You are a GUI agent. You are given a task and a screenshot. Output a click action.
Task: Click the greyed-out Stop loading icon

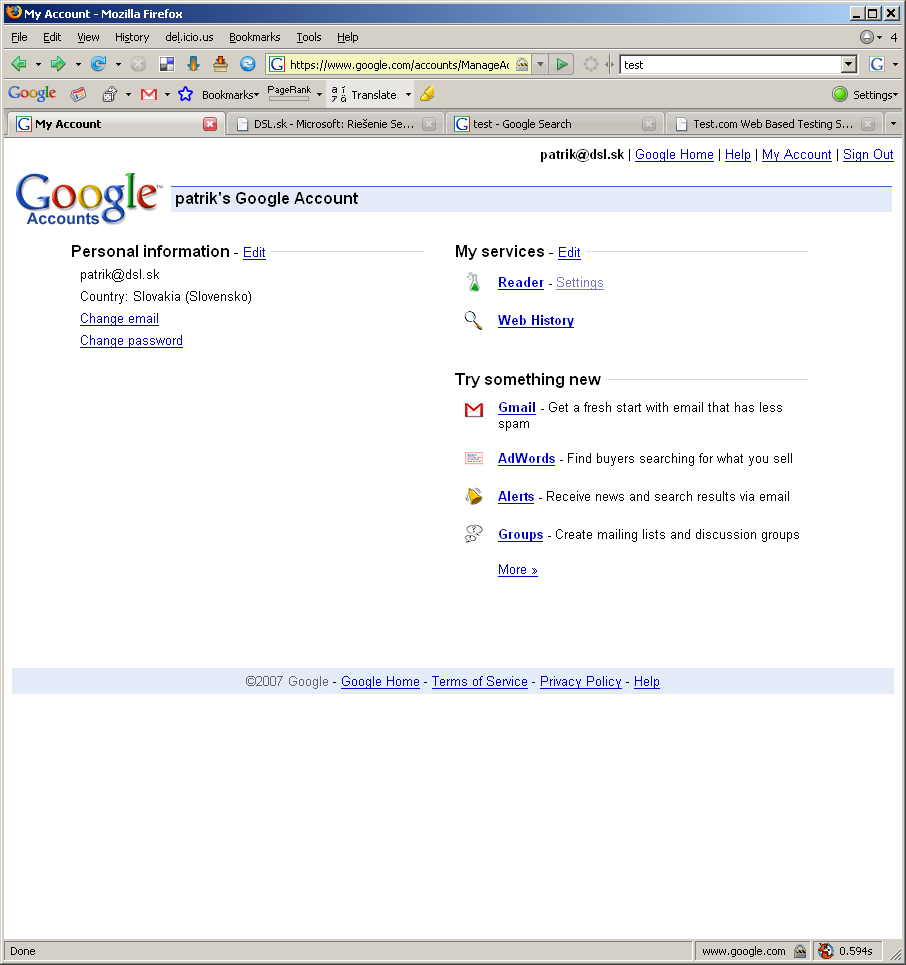click(x=138, y=63)
